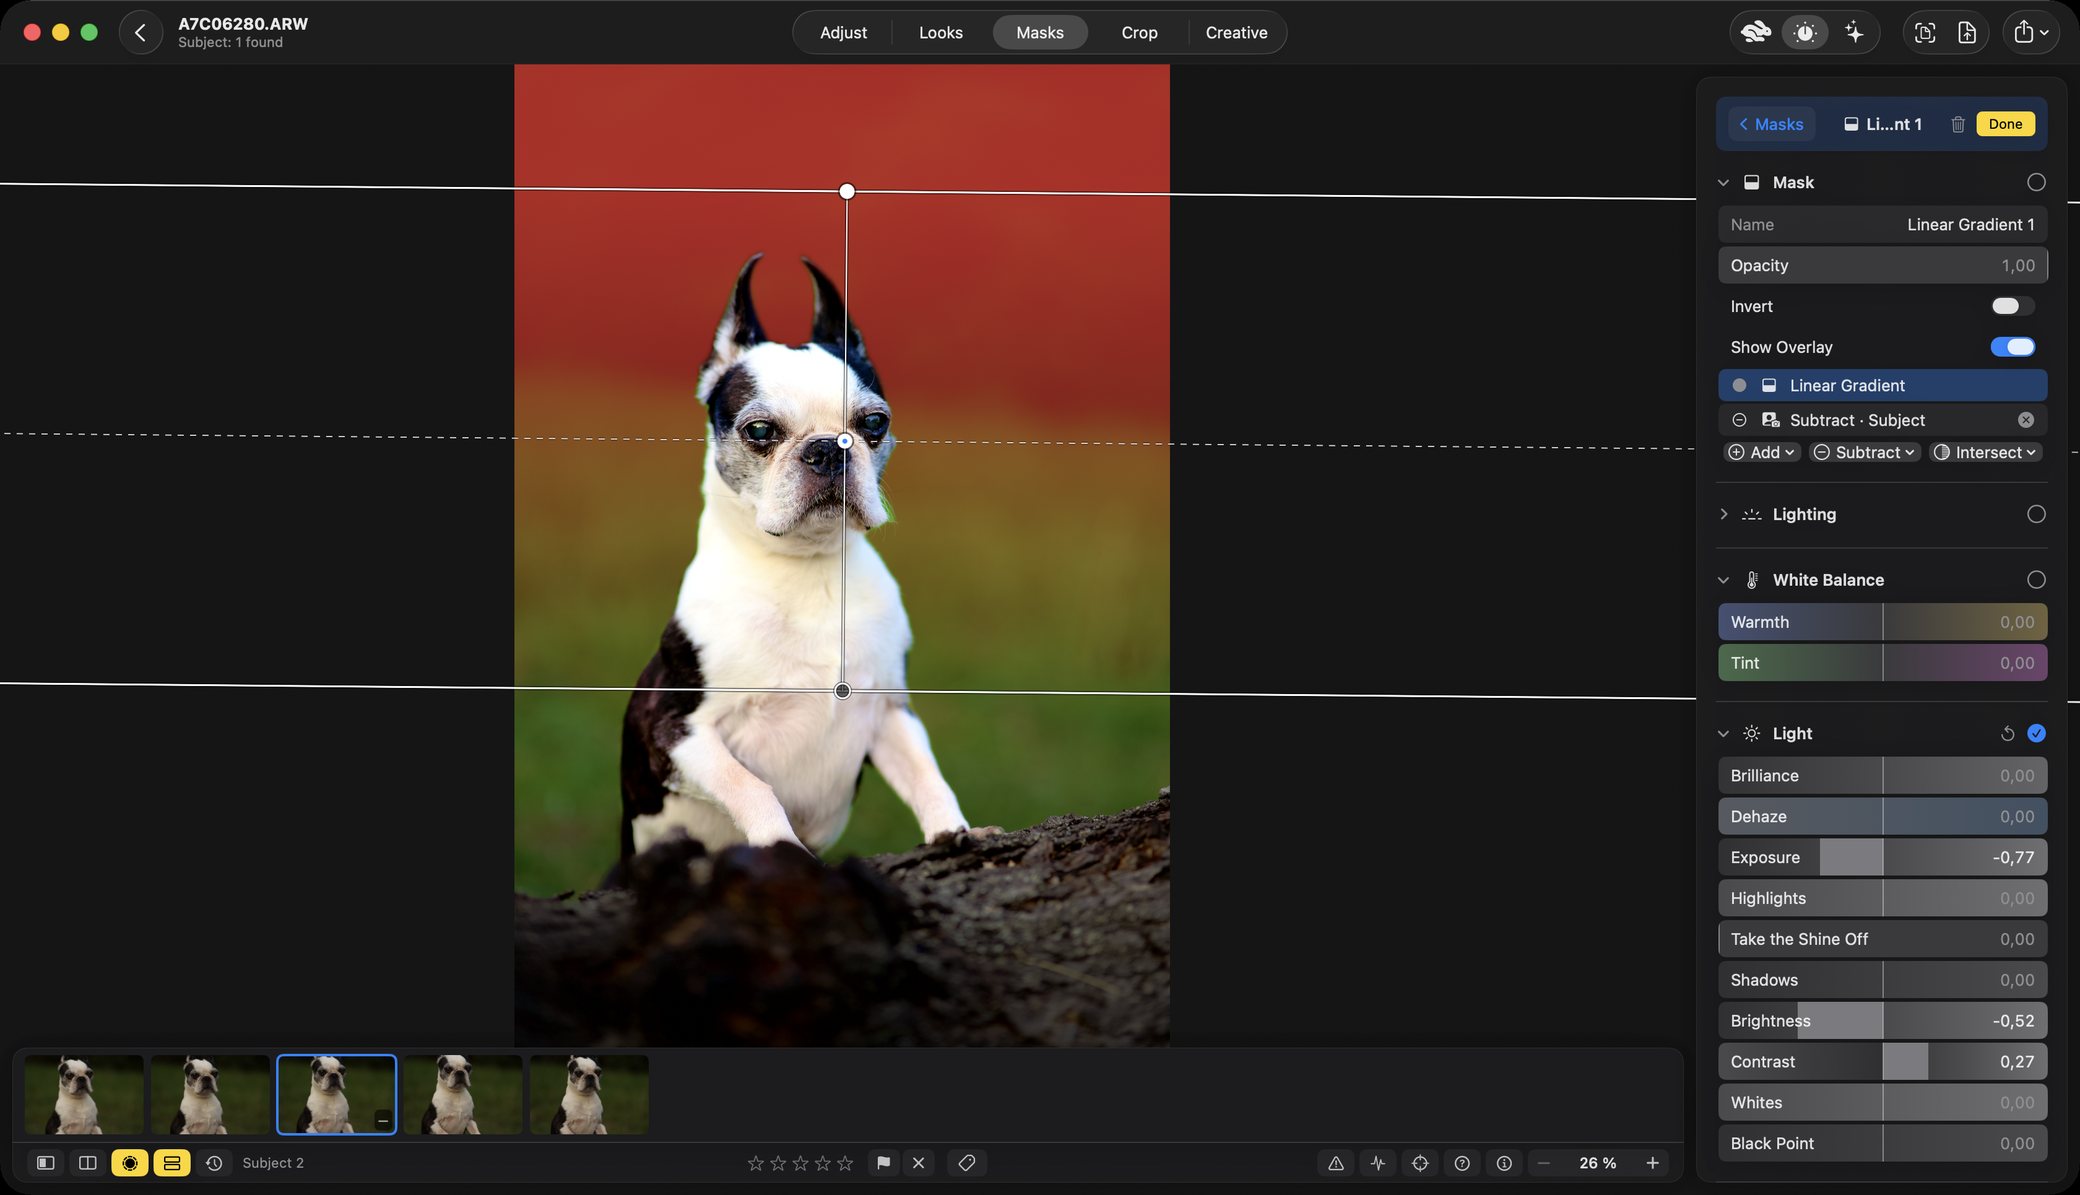This screenshot has width=2080, height=1195.
Task: Switch to the Crop tab
Action: click(x=1139, y=32)
